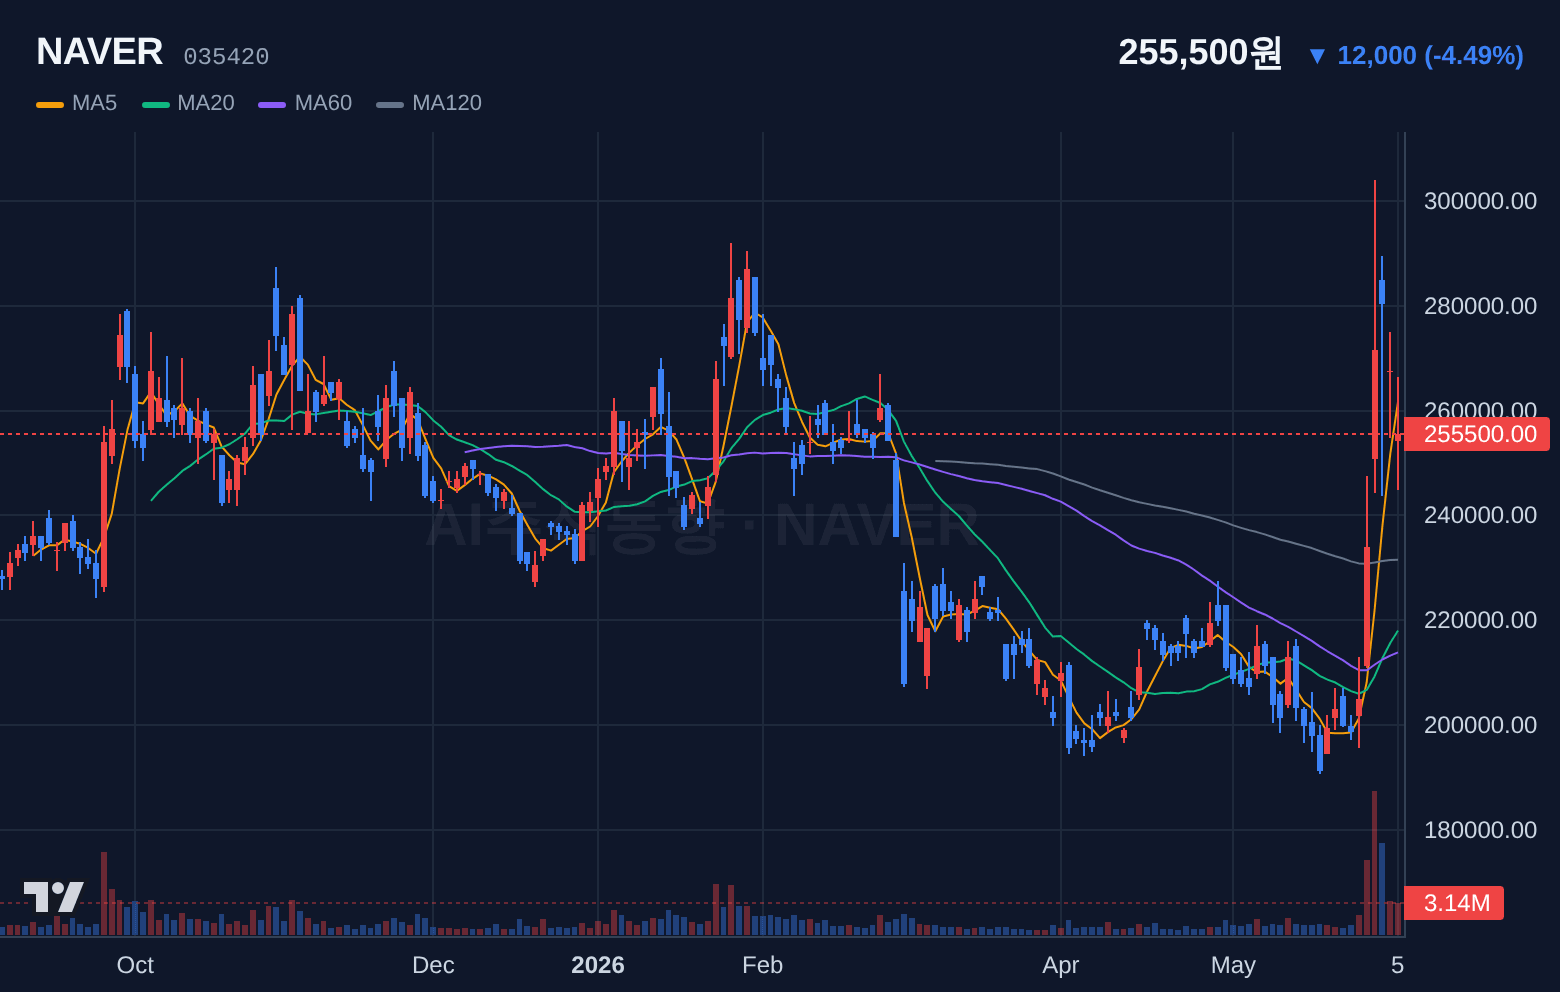Viewport: 1560px width, 992px height.
Task: Click the 280000.00 price axis label
Action: 1480,306
